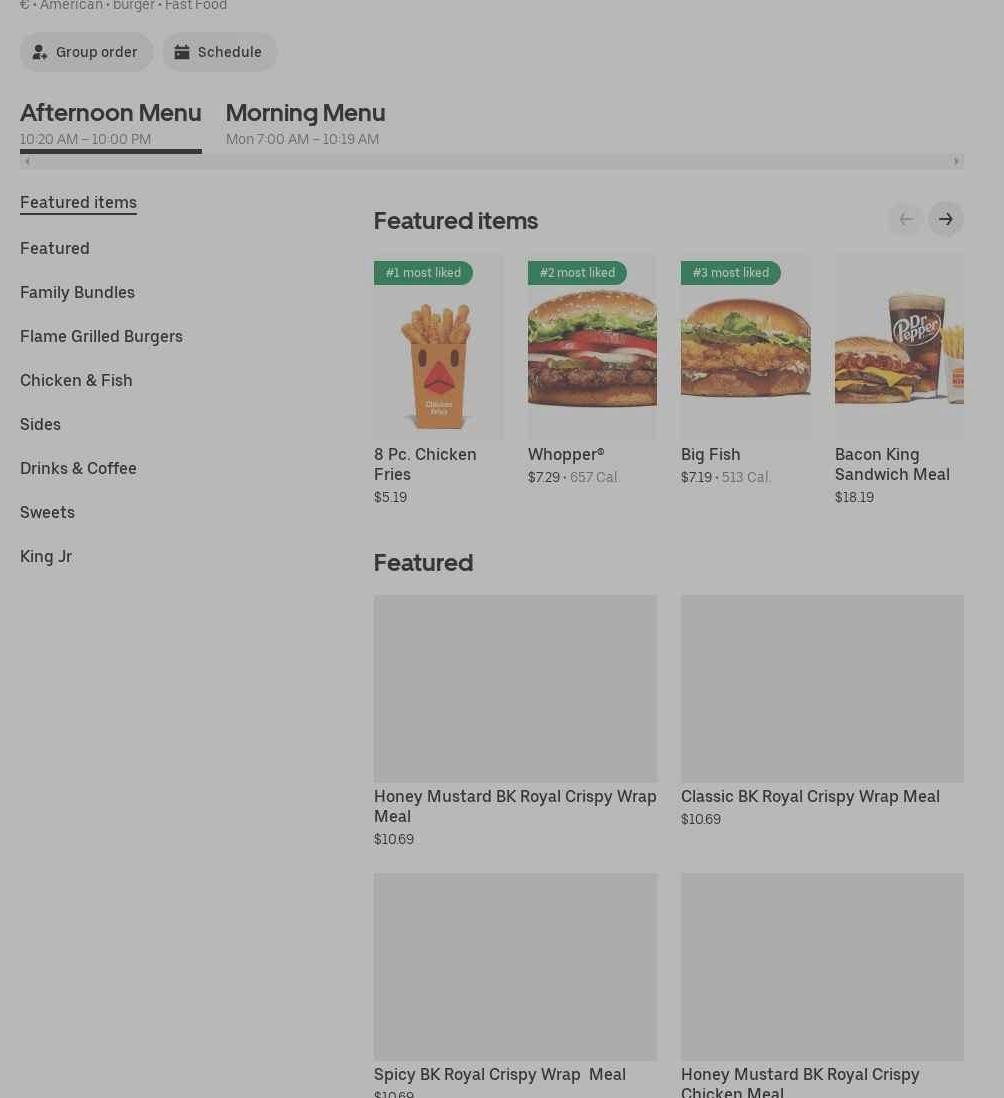Select Drinks & Coffee in sidebar

(x=78, y=468)
